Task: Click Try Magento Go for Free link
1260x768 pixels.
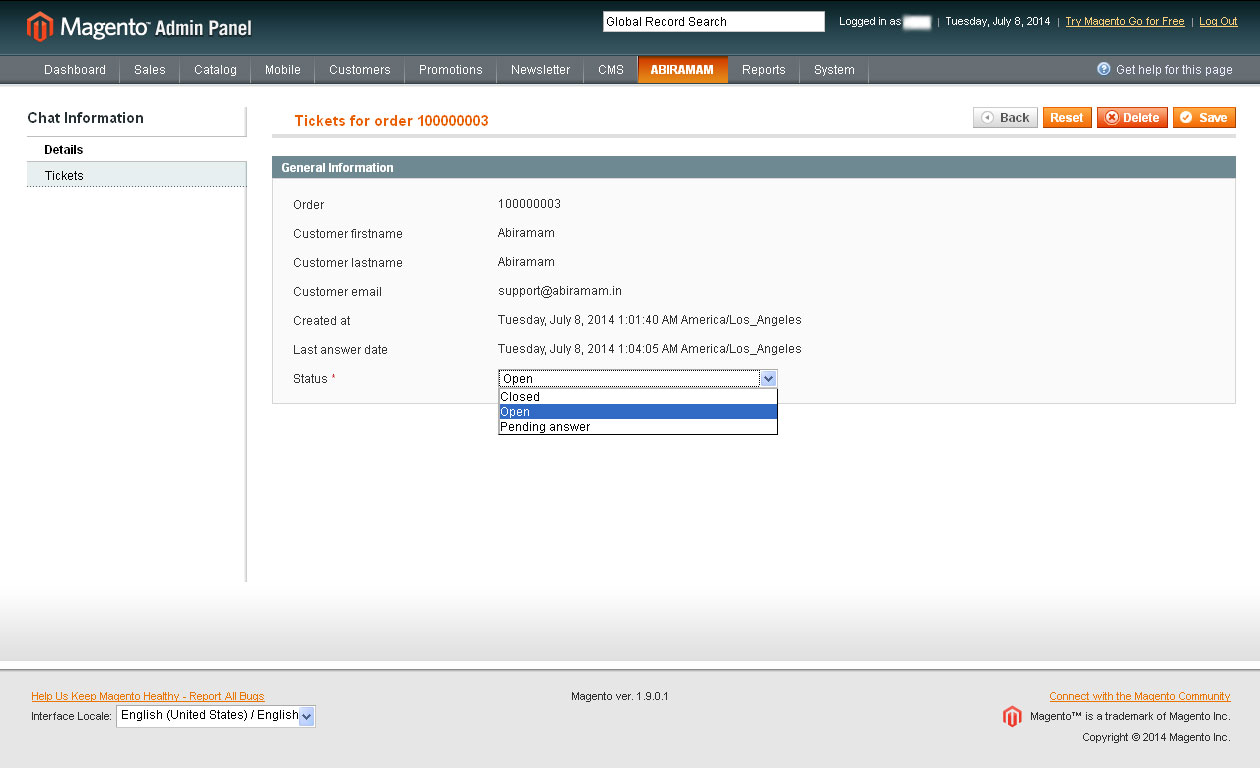Action: 1125,21
